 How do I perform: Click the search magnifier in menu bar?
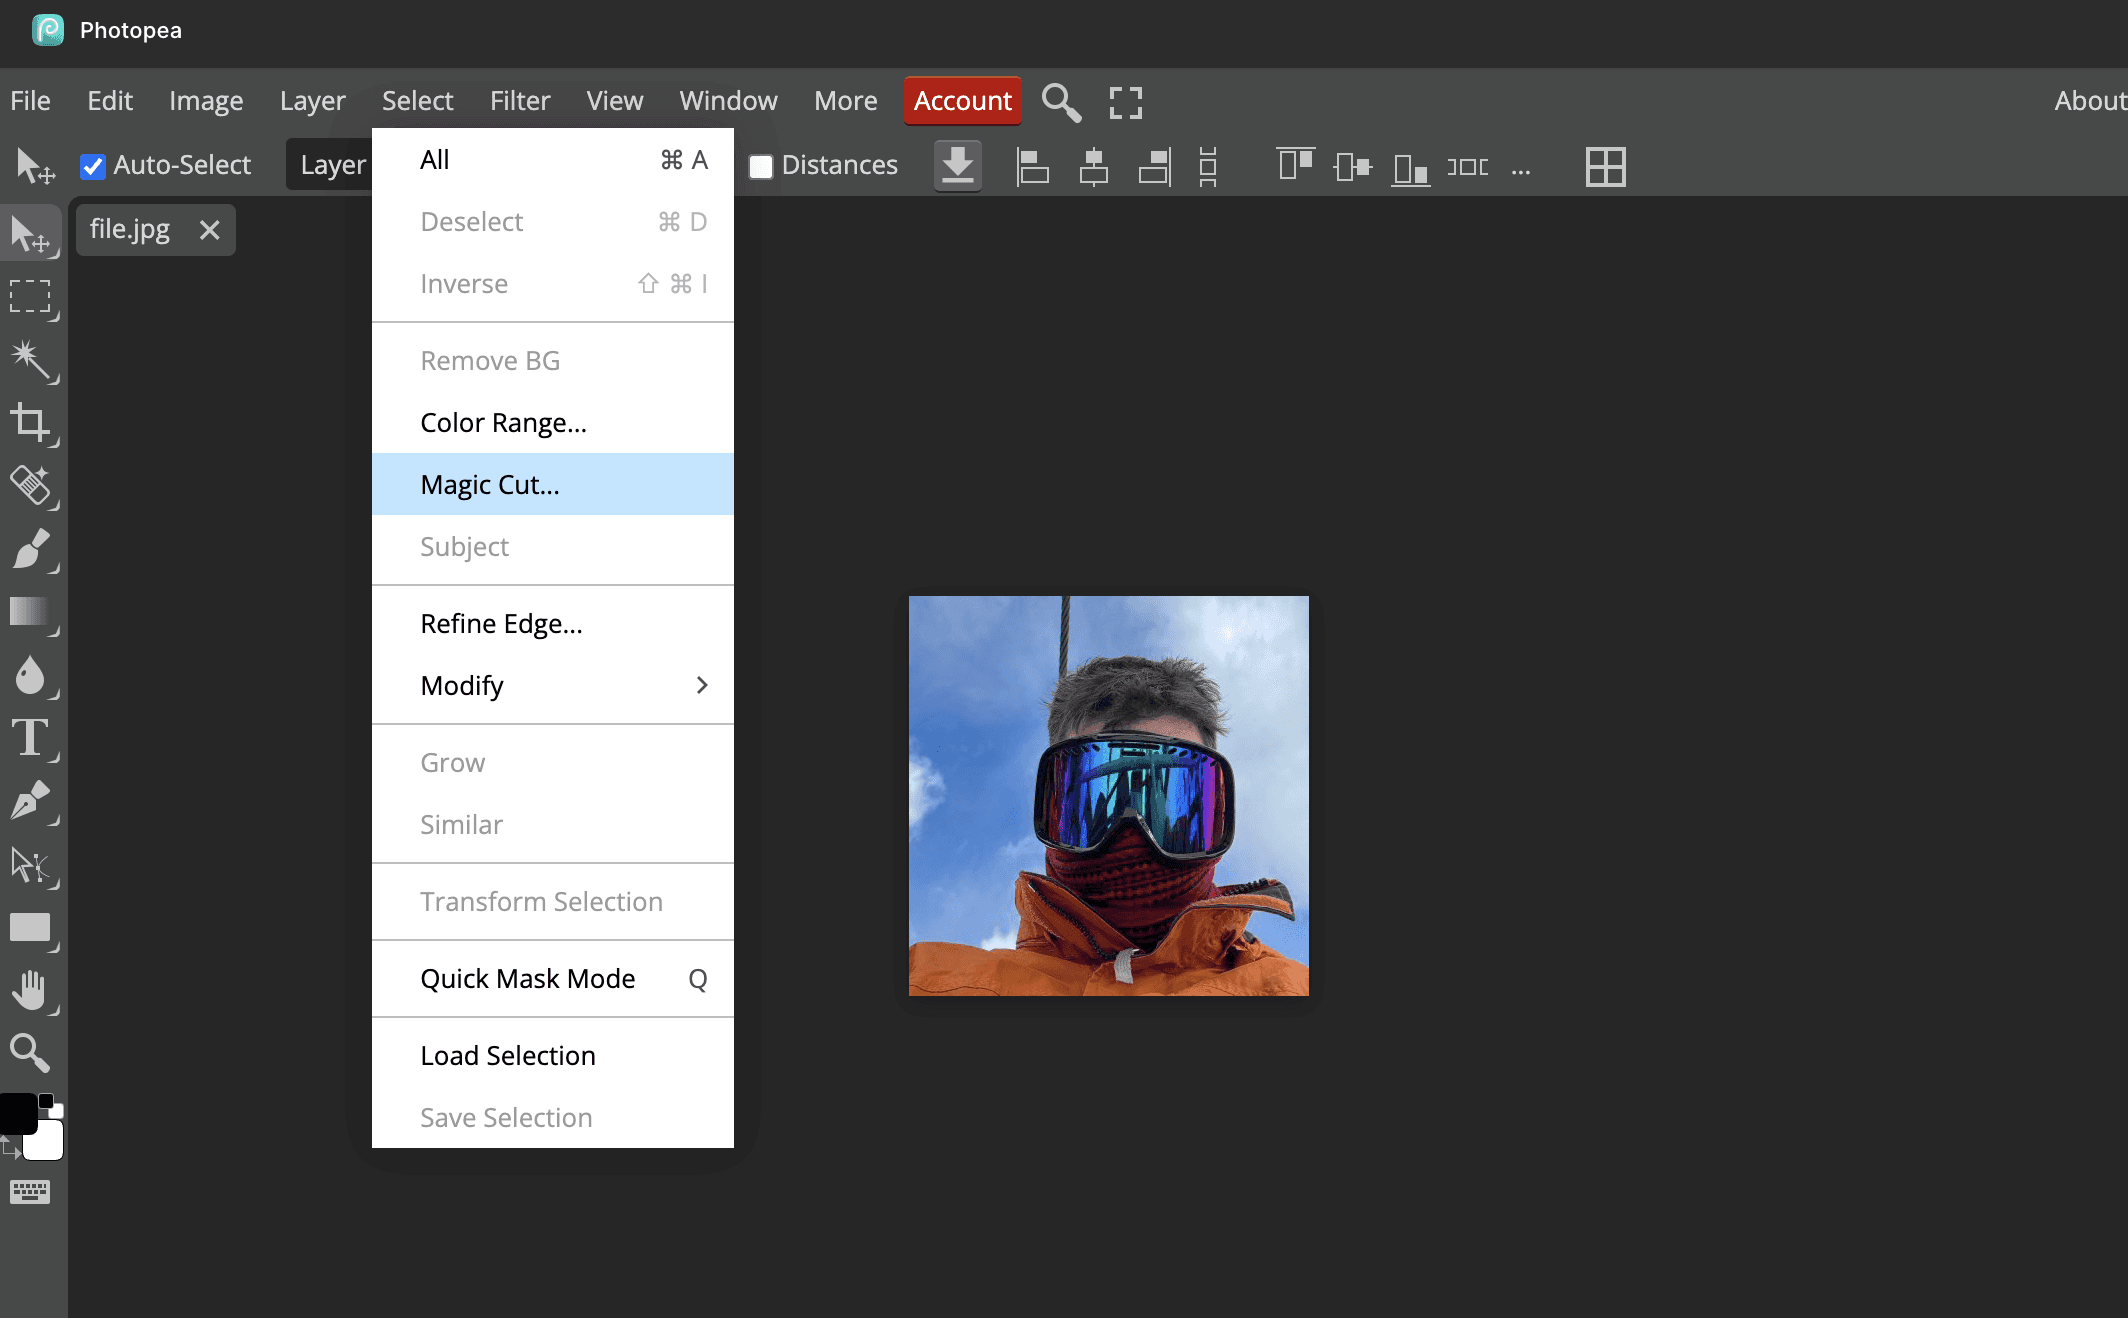(1061, 102)
